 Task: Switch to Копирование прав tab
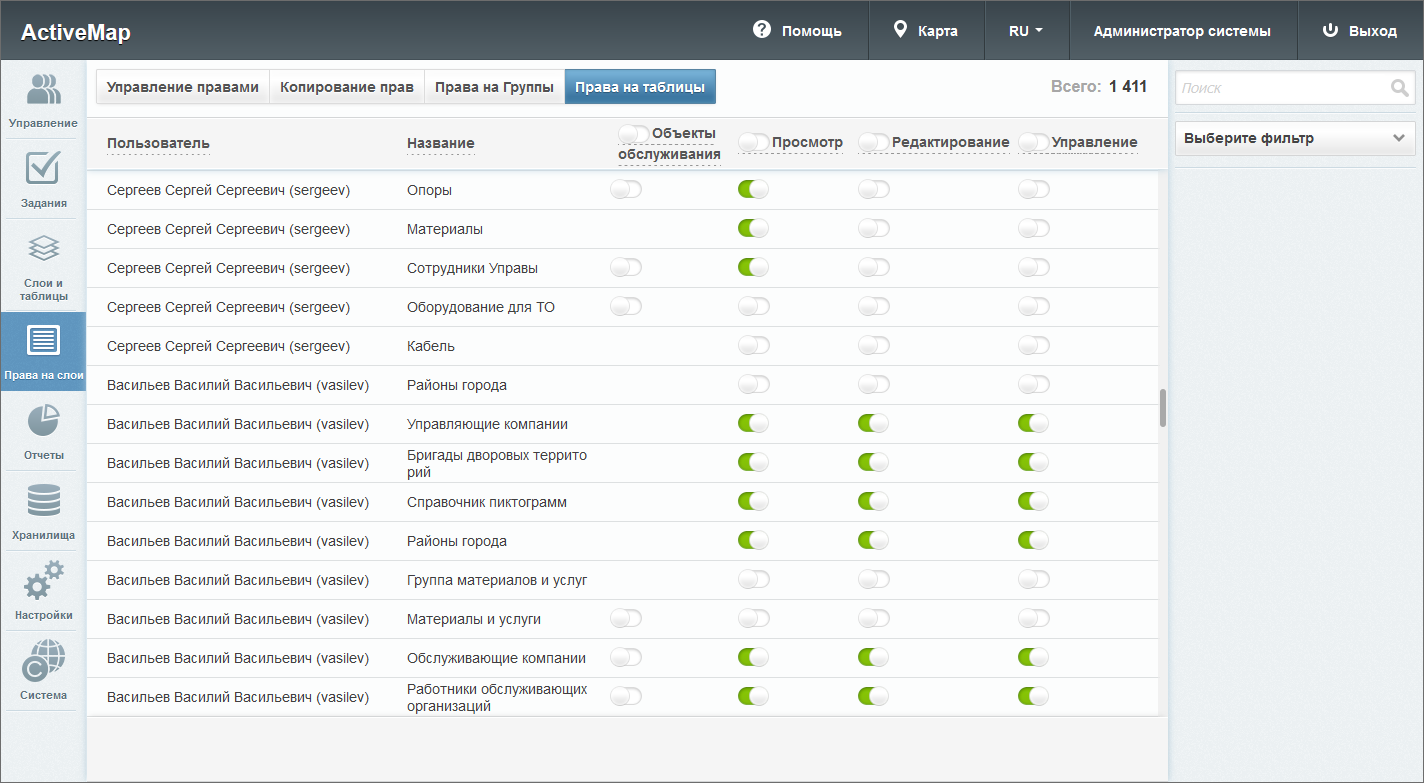pyautogui.click(x=347, y=87)
